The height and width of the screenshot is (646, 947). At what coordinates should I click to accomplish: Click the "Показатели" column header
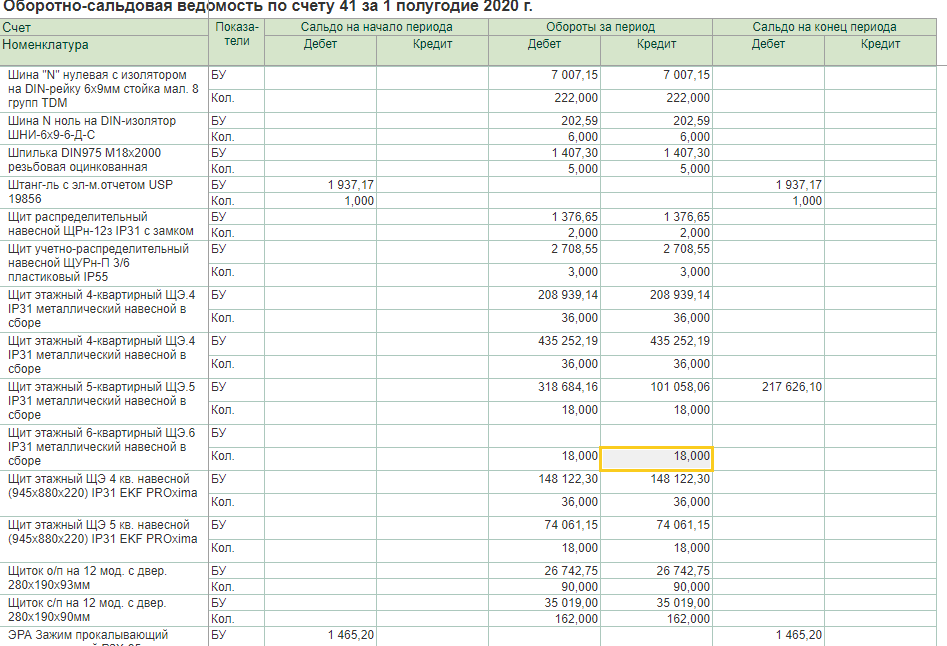point(237,35)
